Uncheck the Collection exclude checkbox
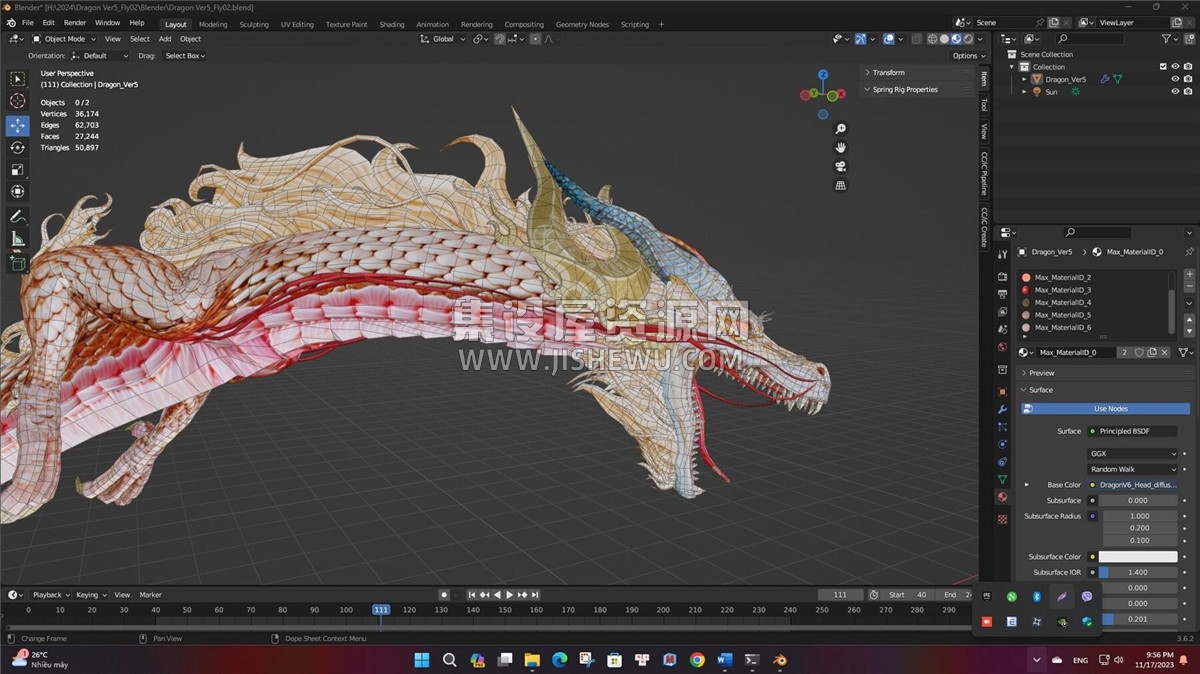This screenshot has height=674, width=1200. (1163, 67)
